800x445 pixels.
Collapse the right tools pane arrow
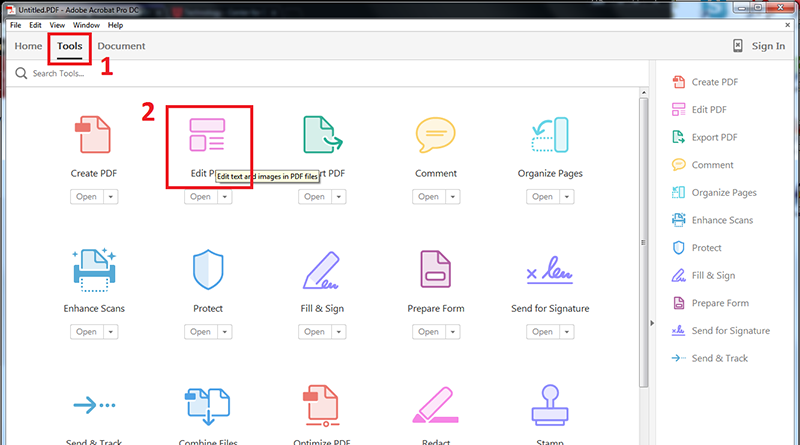pyautogui.click(x=652, y=323)
